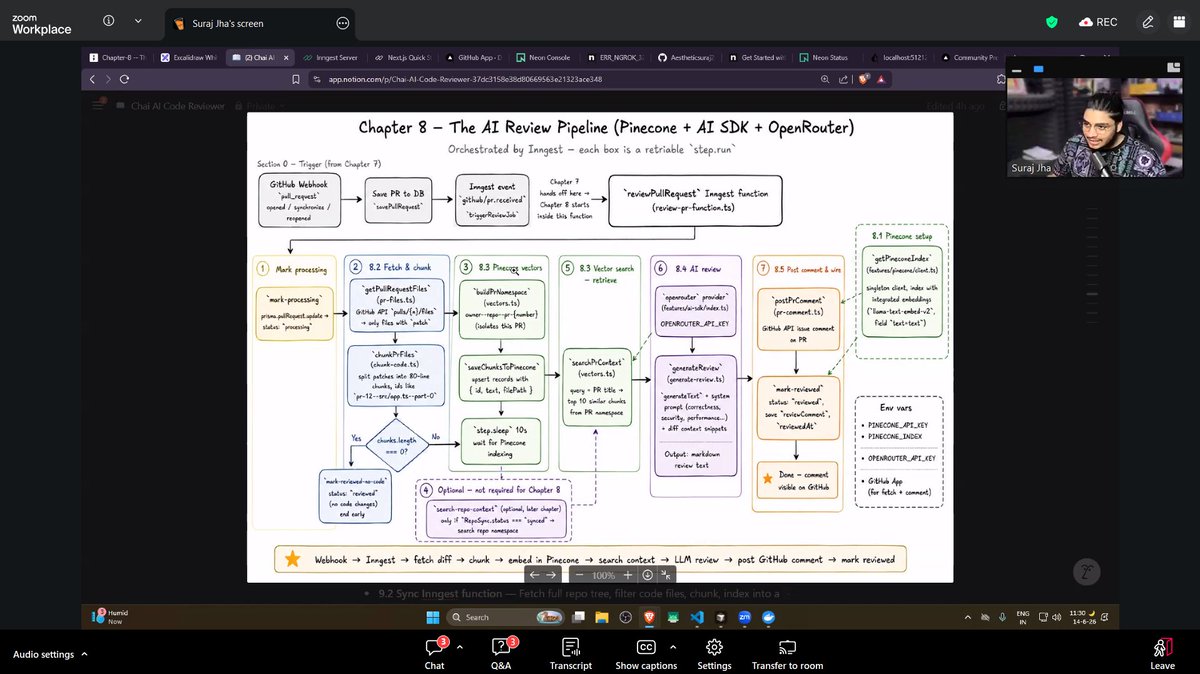Zoom out the diagram image
The width and height of the screenshot is (1200, 674).
pyautogui.click(x=578, y=575)
